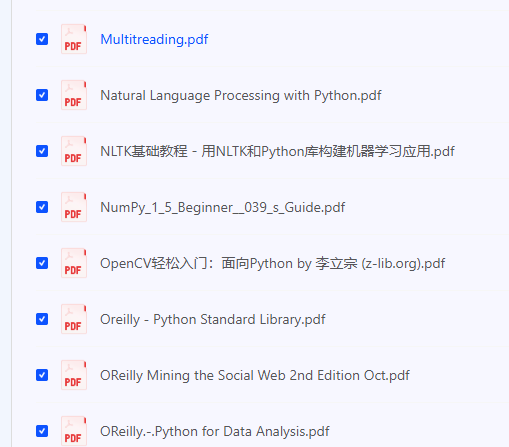Open NumPy_1_5_Beginner__039_s_Guide.pdf file name
This screenshot has height=447, width=509.
pos(223,208)
